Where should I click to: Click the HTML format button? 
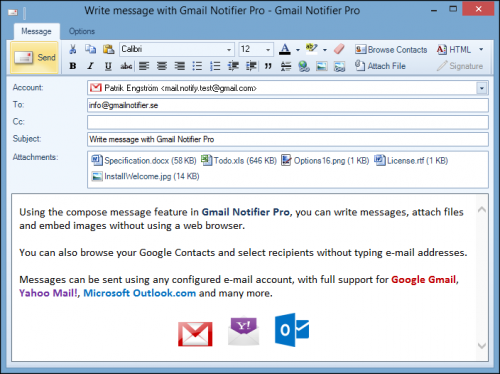coord(454,49)
